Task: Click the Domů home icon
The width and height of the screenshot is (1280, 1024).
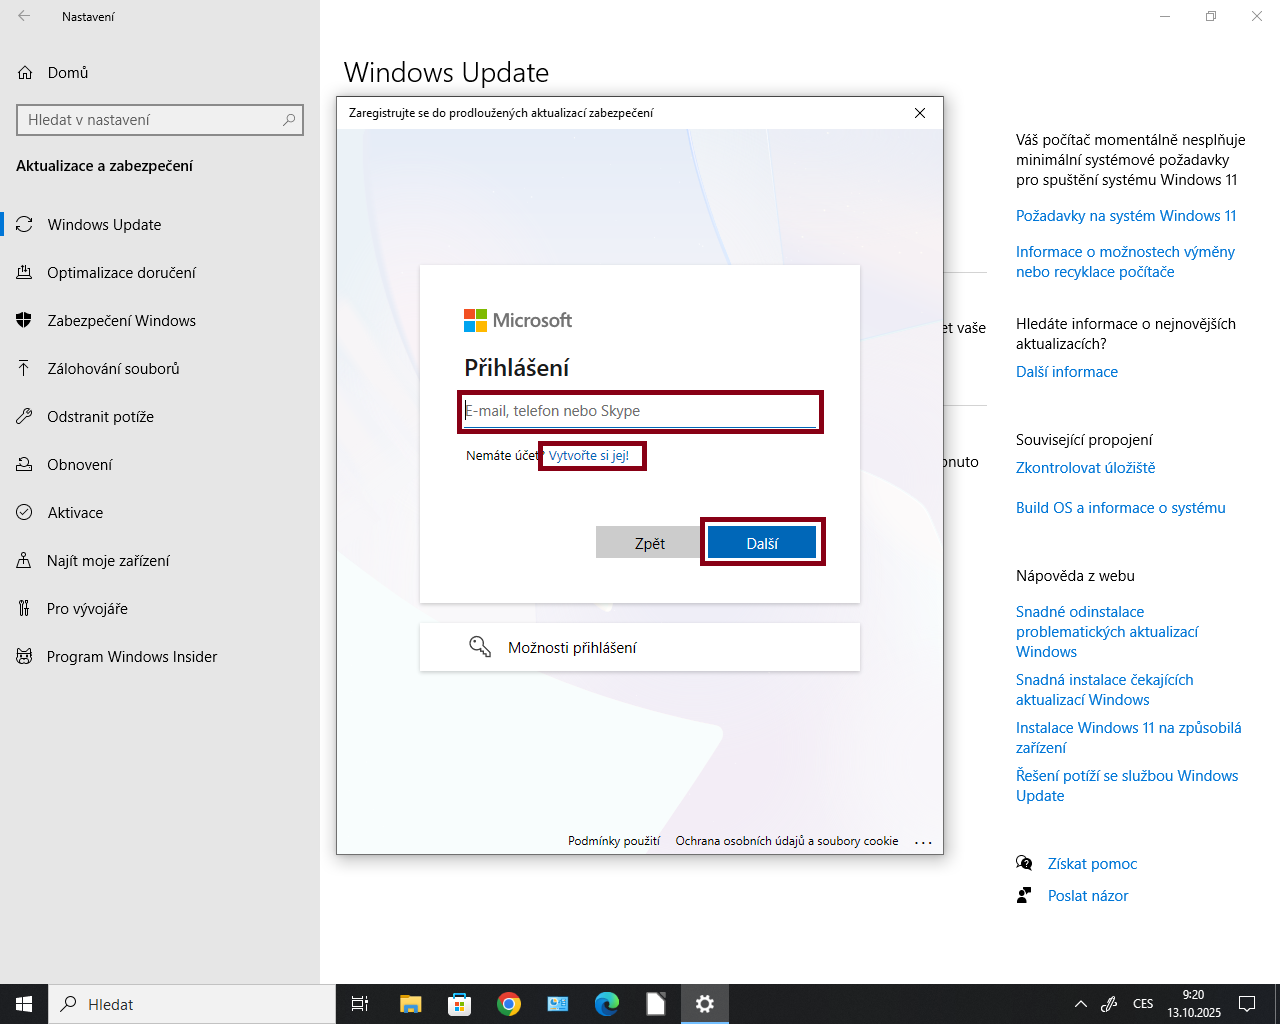Action: [25, 73]
